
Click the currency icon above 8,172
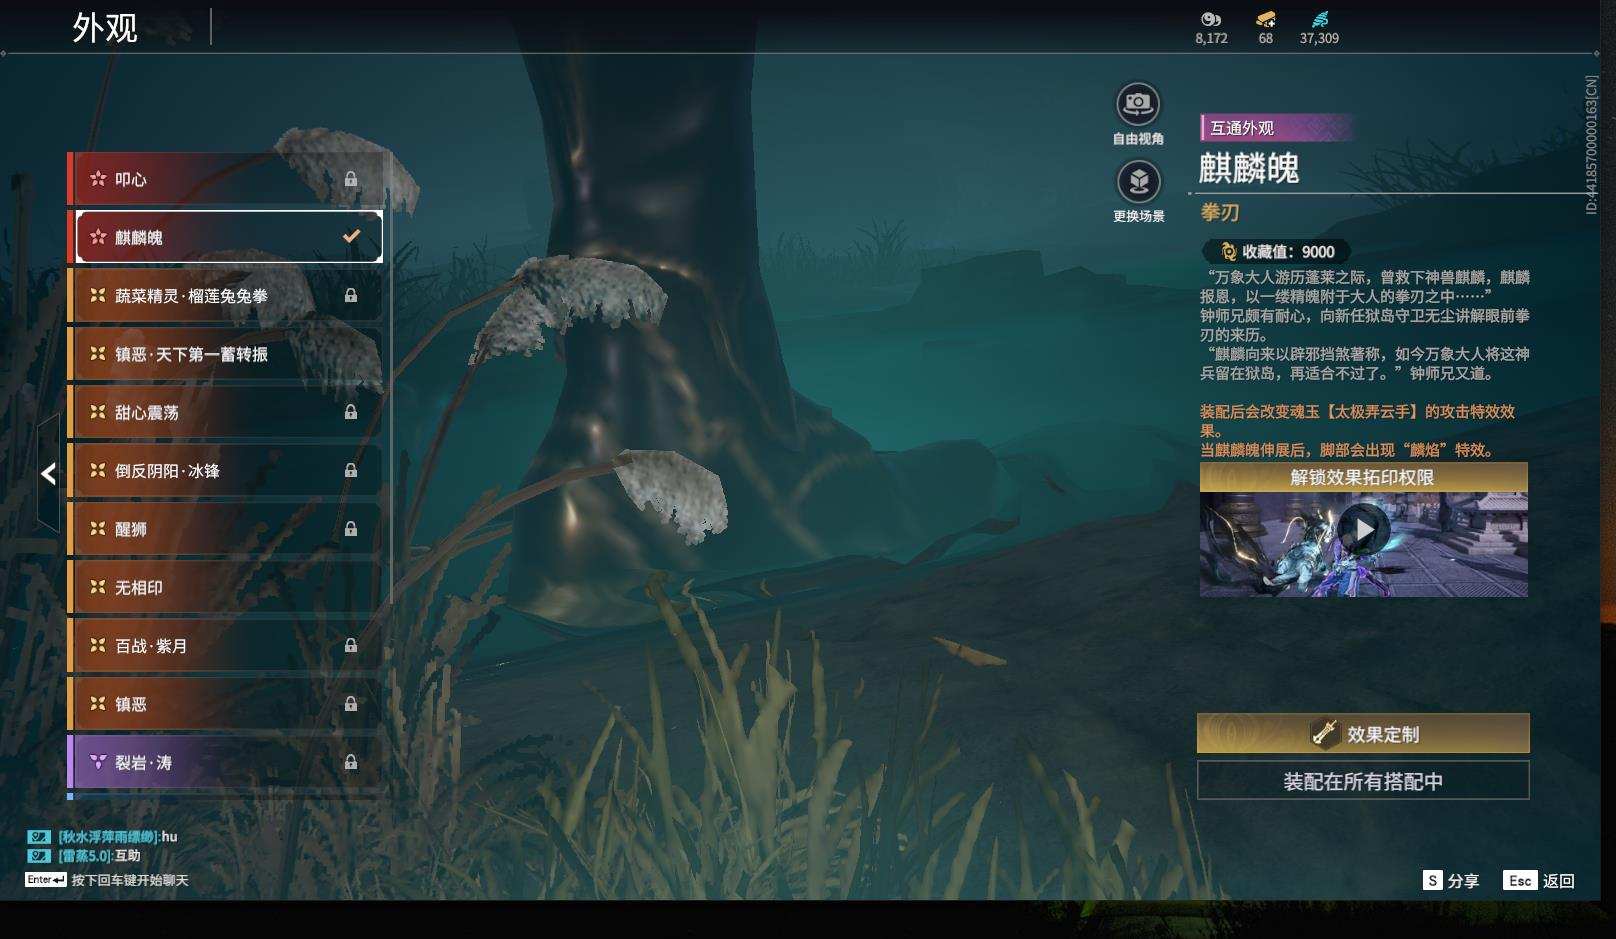point(1211,19)
